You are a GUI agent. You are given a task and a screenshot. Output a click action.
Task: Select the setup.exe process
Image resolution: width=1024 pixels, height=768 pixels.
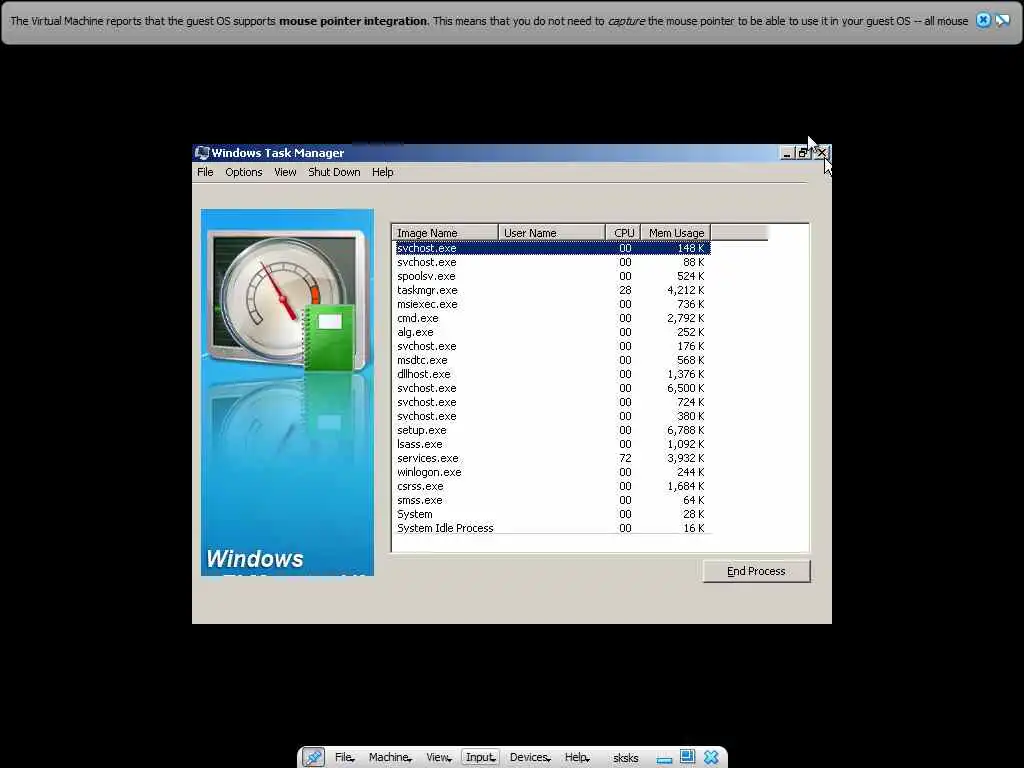pos(552,430)
